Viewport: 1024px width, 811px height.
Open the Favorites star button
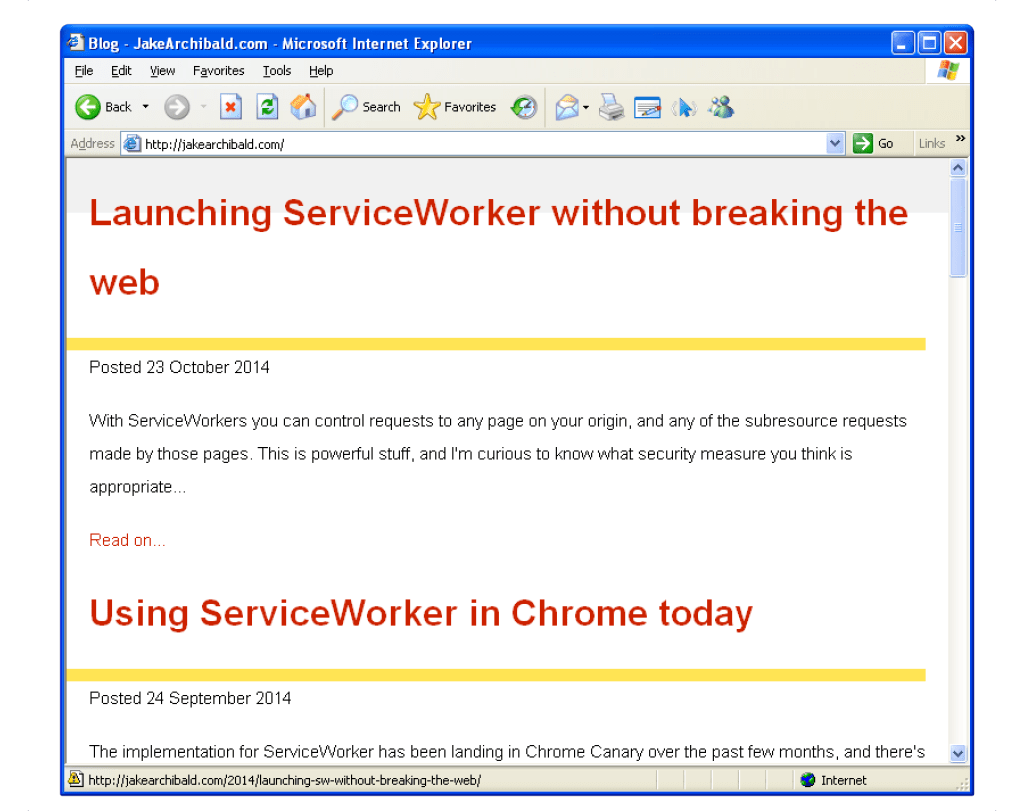tap(455, 107)
